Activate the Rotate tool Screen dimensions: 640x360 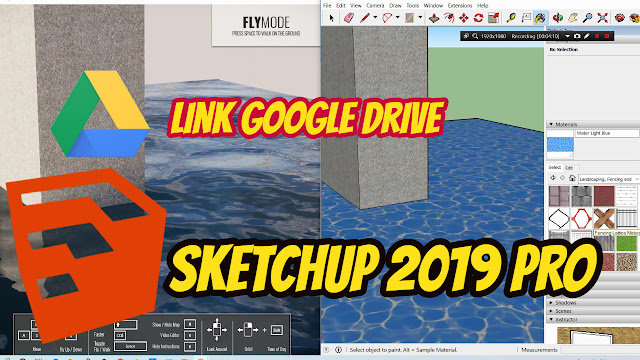pos(478,18)
